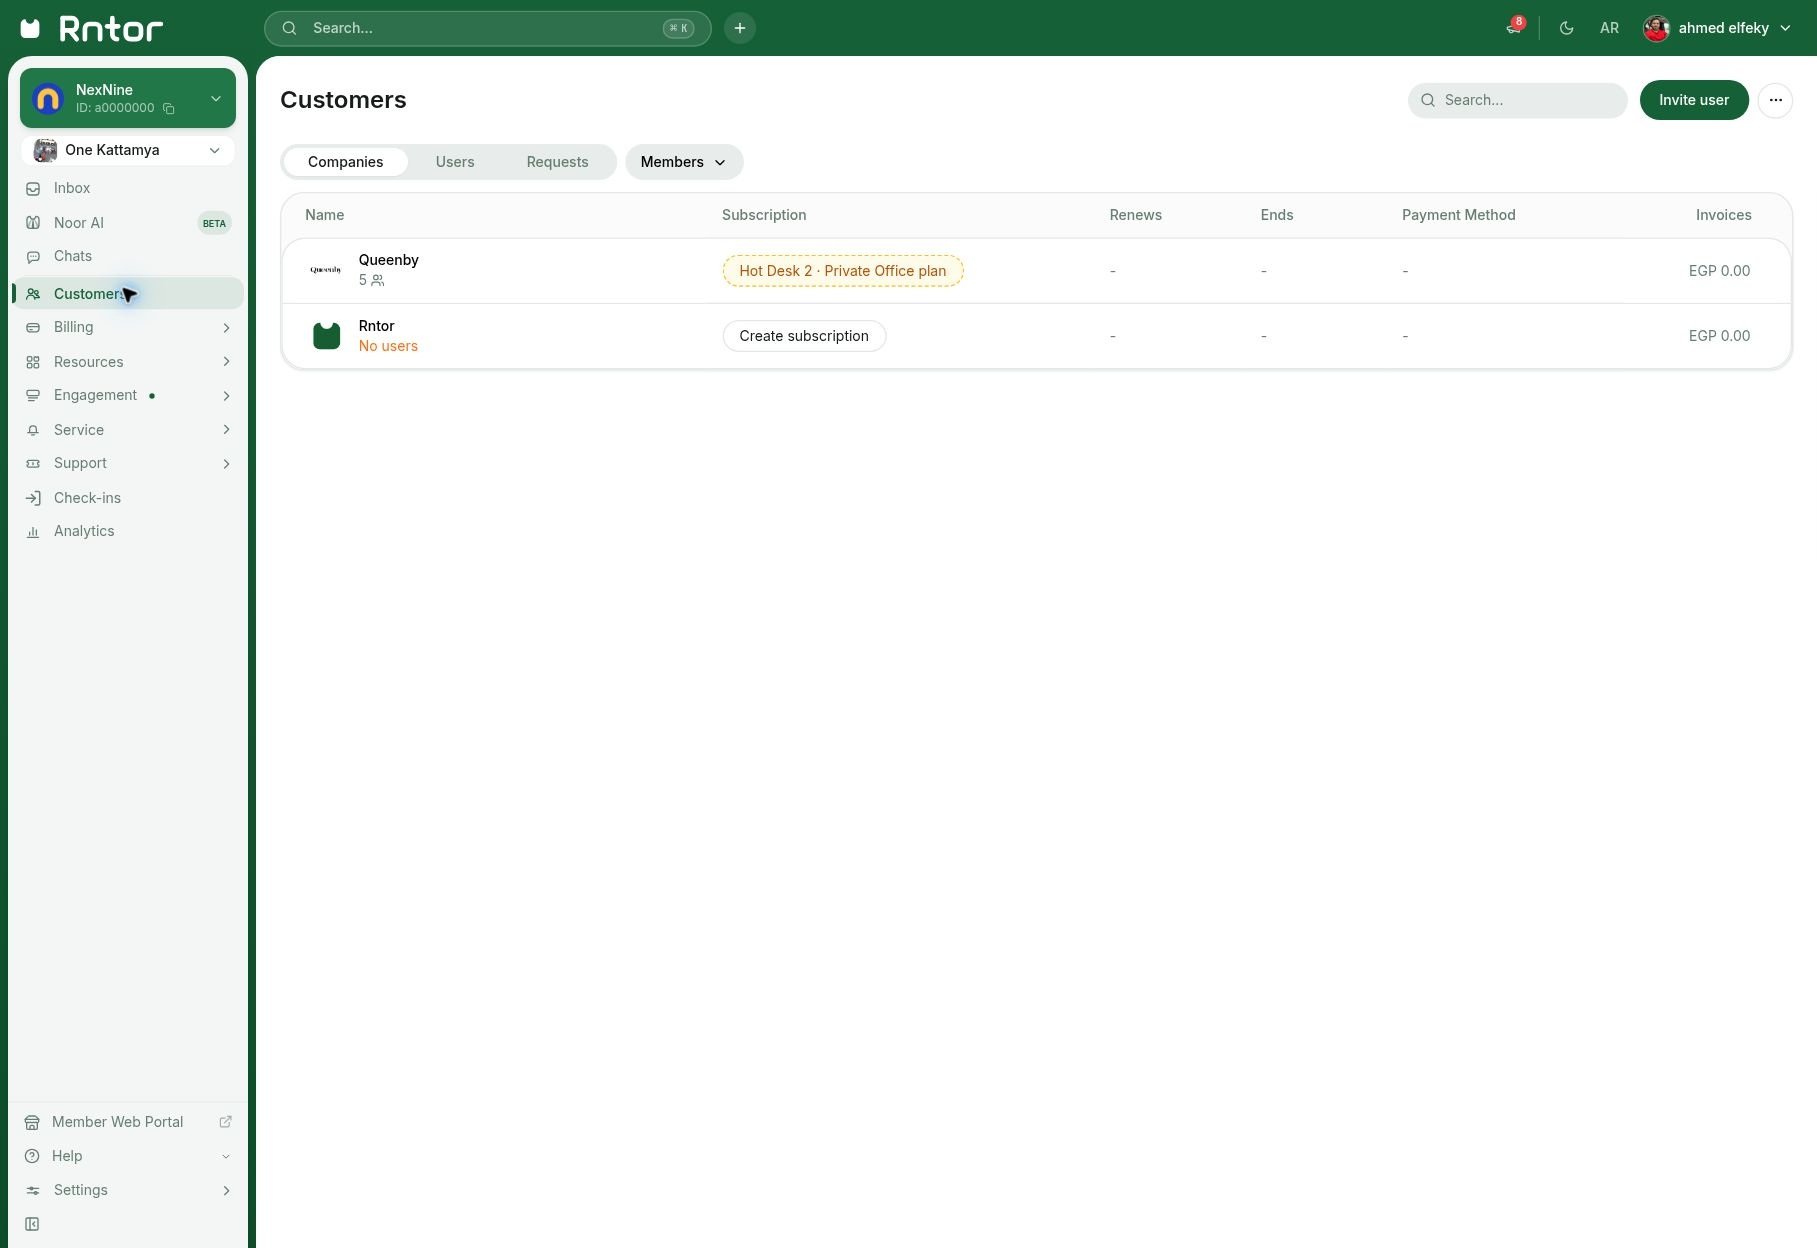Copy the NexNine ID with the copy icon

[169, 109]
